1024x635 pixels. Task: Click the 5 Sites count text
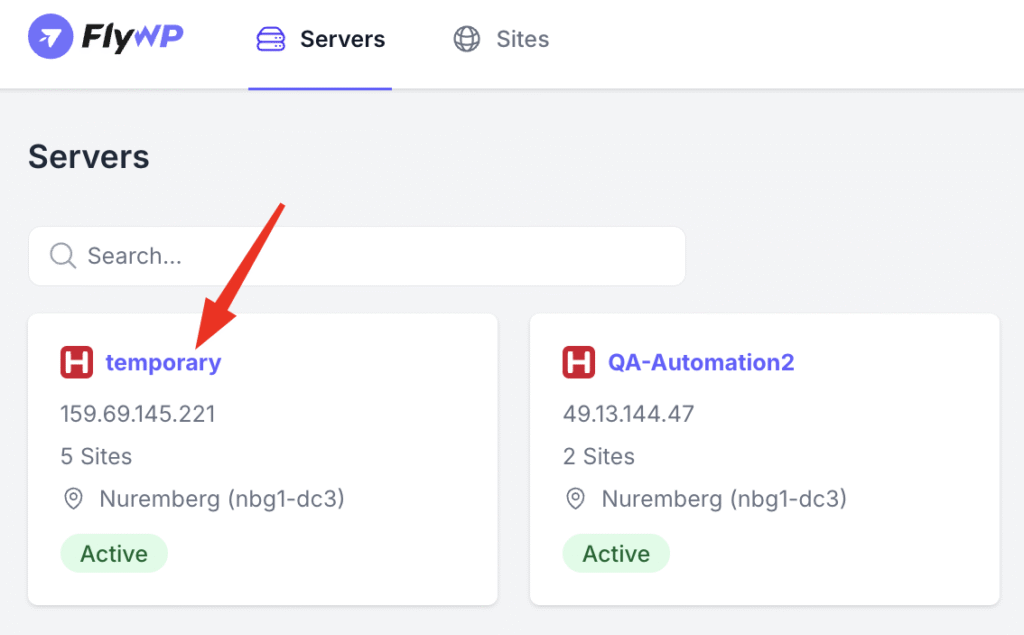click(x=96, y=456)
